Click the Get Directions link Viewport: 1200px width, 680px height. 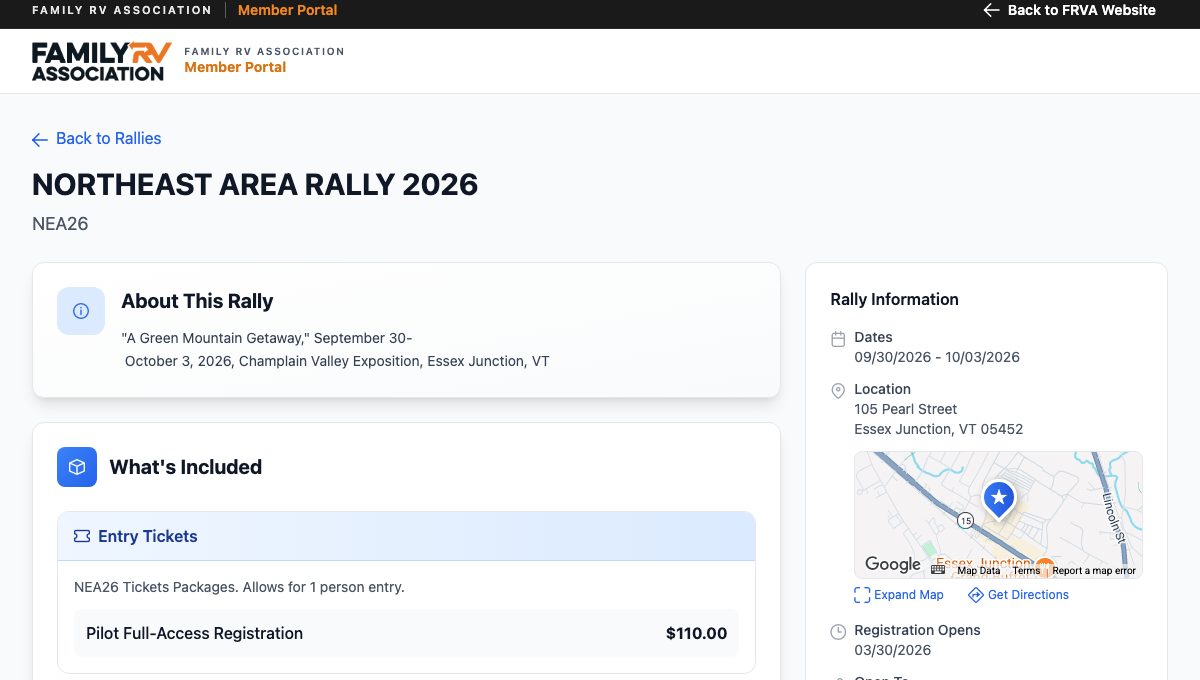(x=1018, y=595)
